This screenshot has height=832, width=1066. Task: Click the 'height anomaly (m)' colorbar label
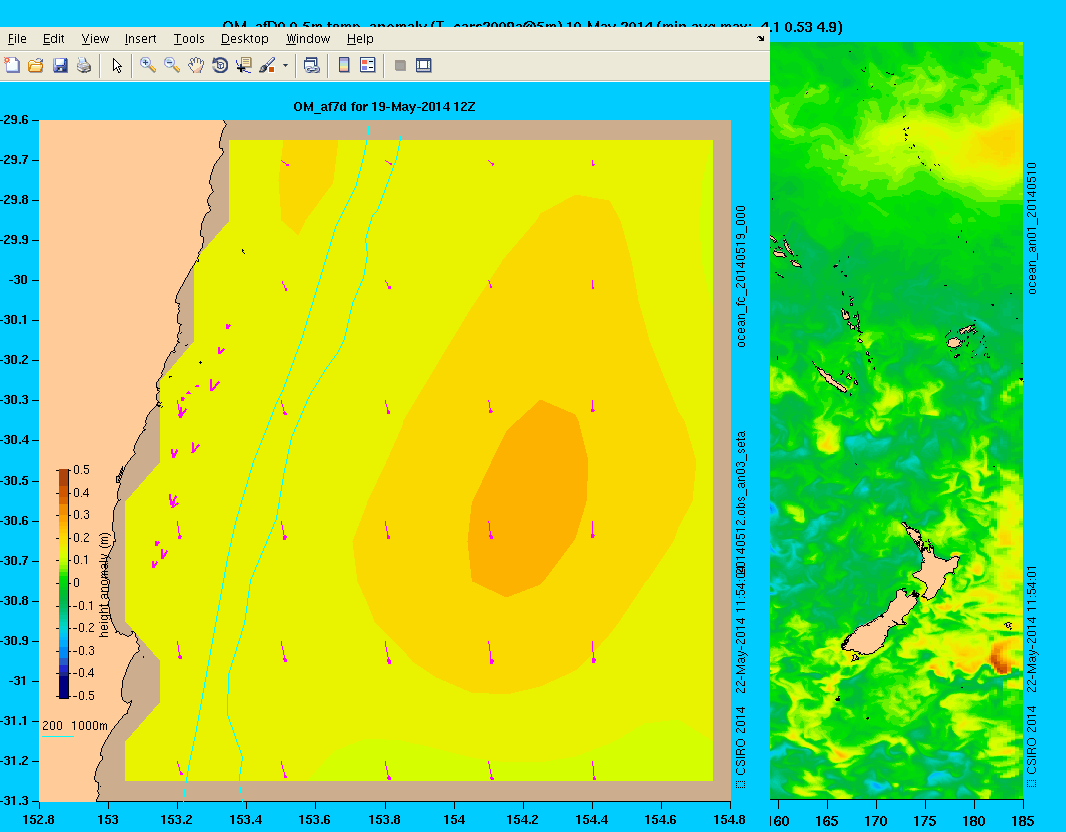pyautogui.click(x=104, y=585)
